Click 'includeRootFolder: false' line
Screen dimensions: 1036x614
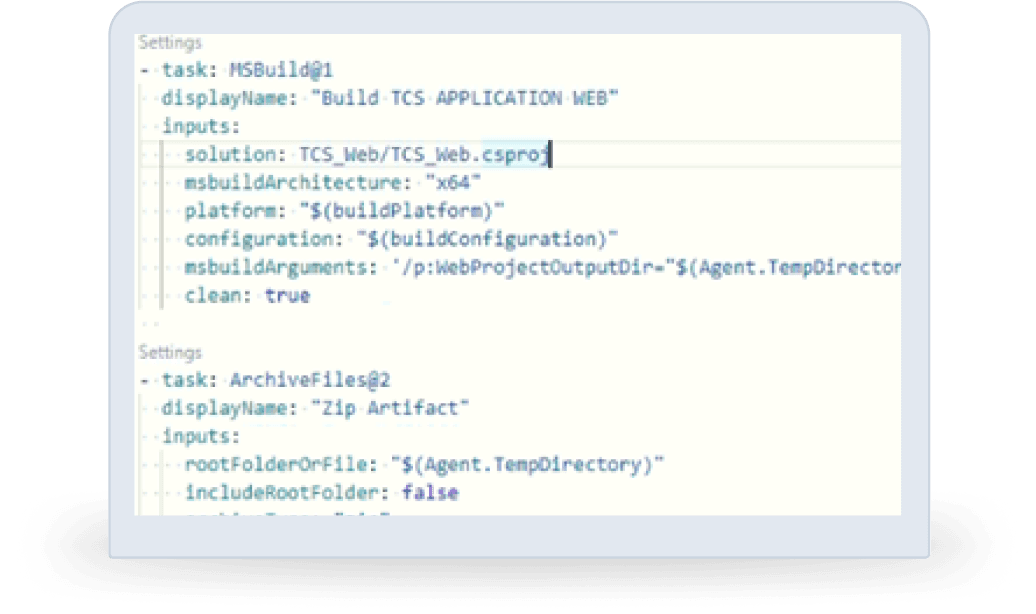pyautogui.click(x=321, y=493)
